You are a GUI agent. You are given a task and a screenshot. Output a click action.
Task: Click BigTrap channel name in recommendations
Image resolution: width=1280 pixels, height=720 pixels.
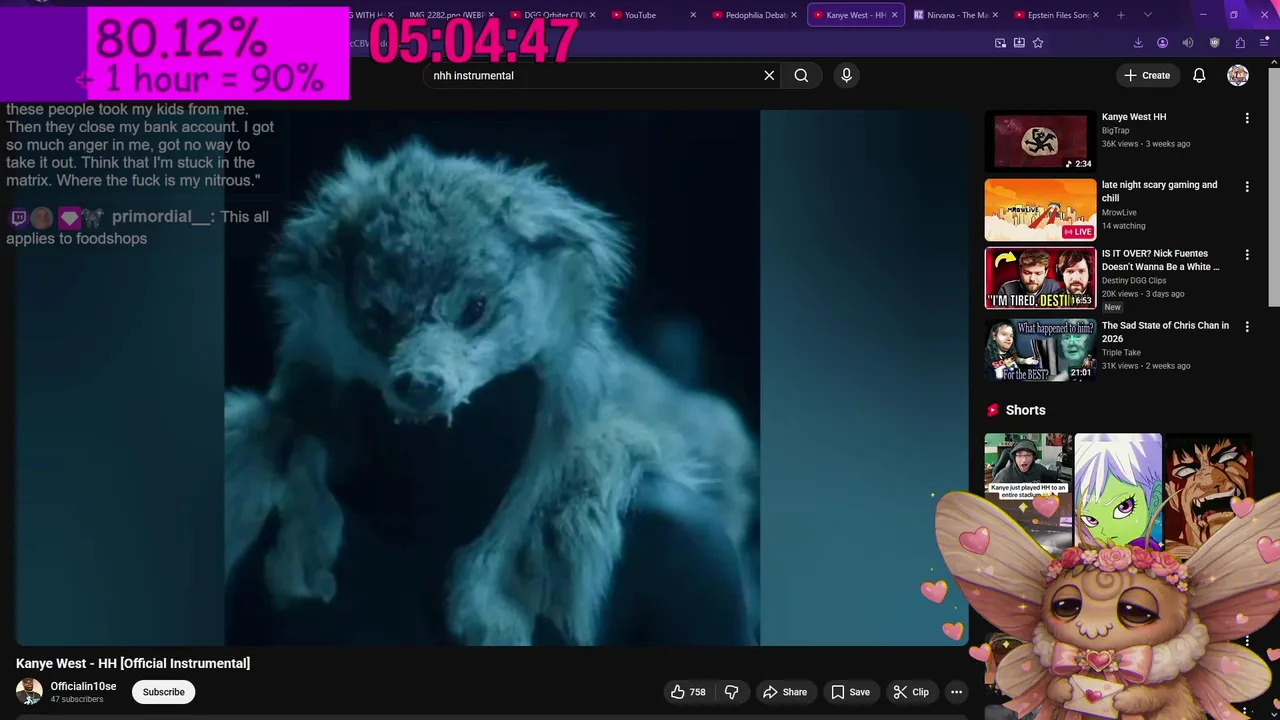[x=1115, y=131]
